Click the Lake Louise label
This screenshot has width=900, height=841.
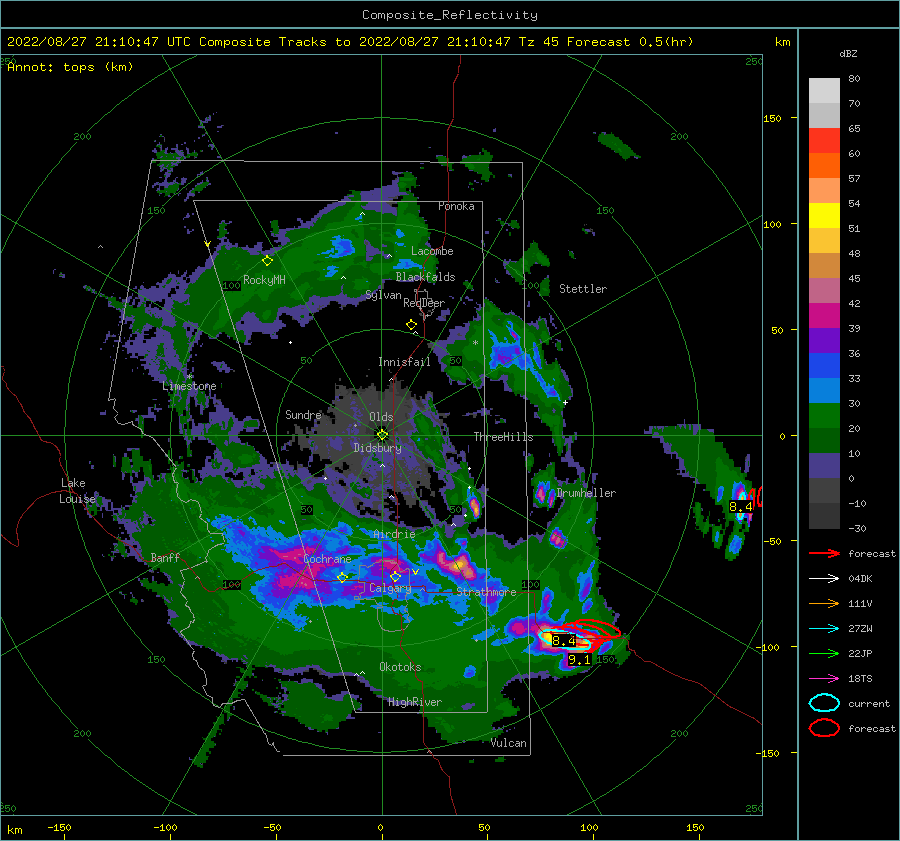(77, 491)
